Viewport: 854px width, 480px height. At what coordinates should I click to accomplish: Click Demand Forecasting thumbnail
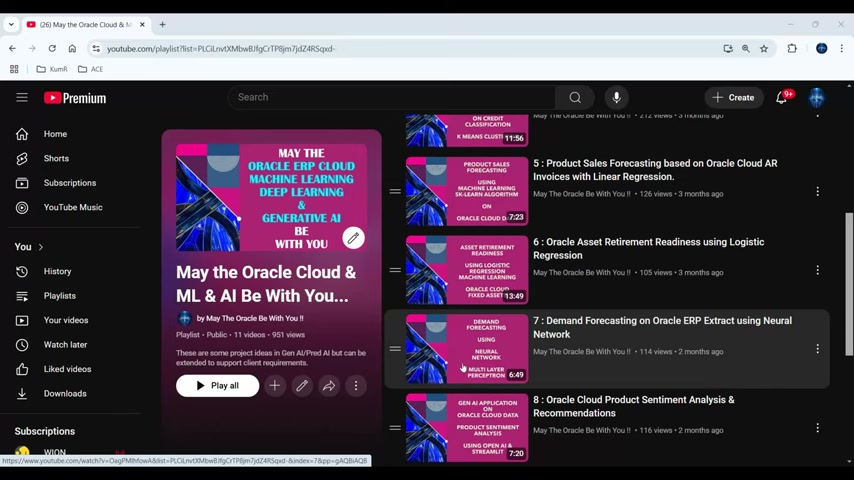(467, 349)
